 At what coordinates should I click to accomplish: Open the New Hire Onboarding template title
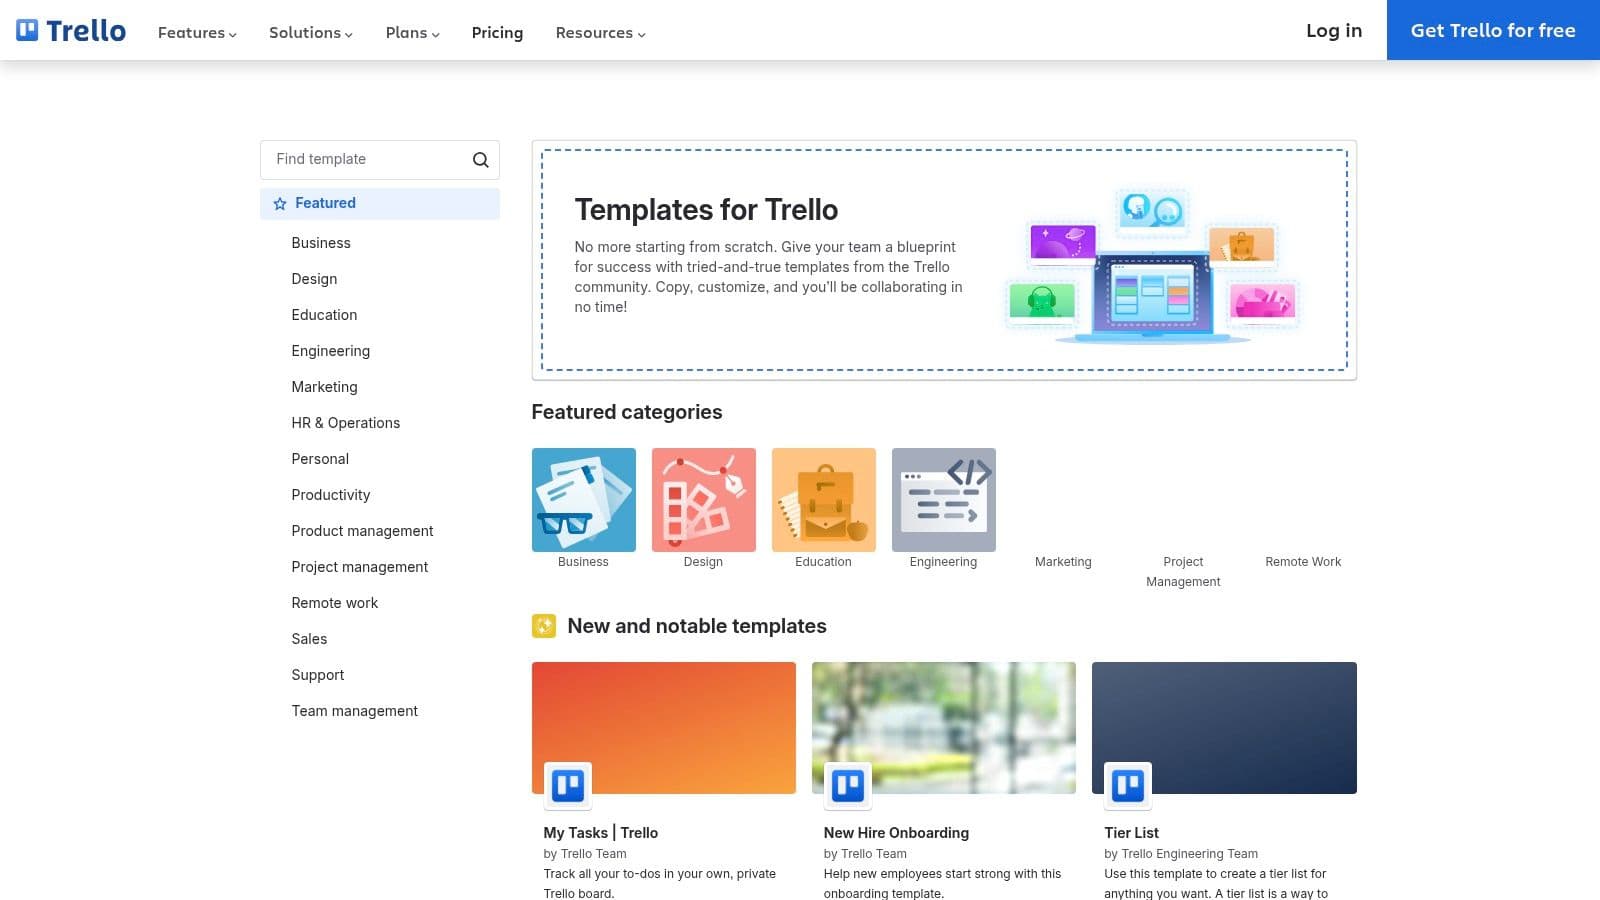[896, 833]
